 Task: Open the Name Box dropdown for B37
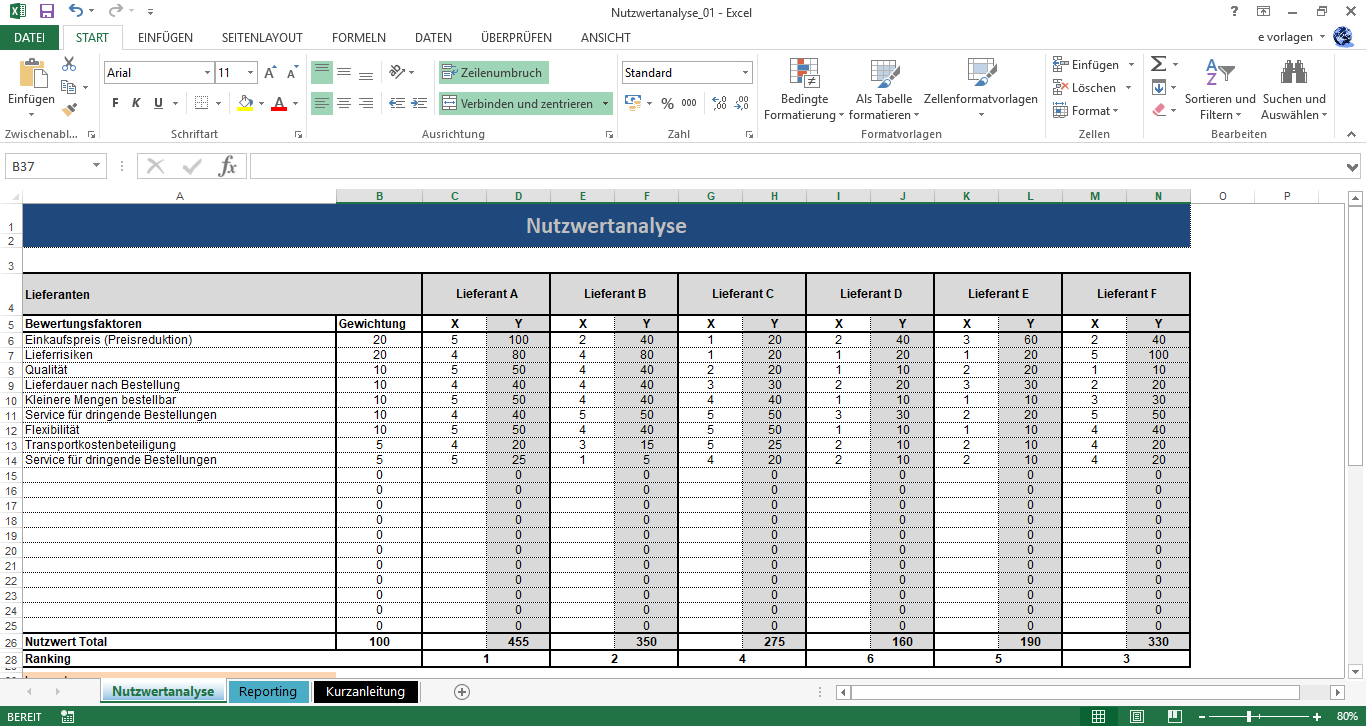(97, 166)
